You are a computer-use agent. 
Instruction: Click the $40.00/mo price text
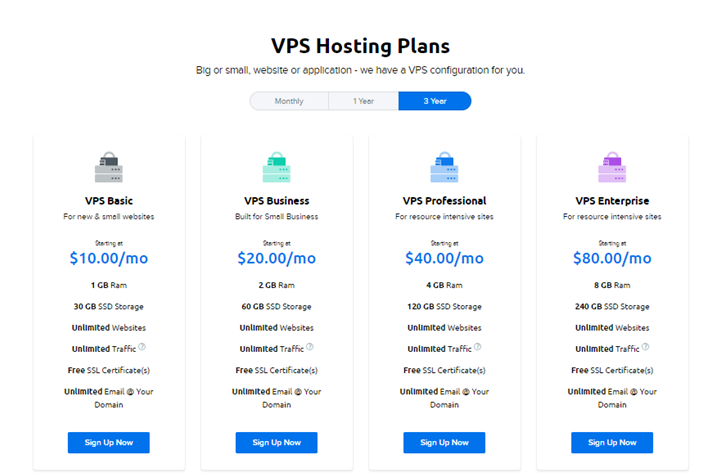click(444, 258)
